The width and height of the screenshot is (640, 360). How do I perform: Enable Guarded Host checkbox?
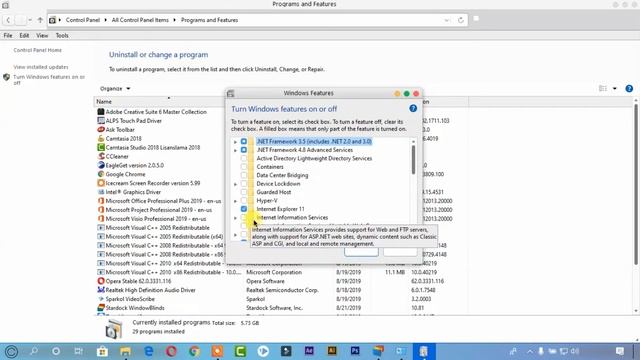point(244,192)
